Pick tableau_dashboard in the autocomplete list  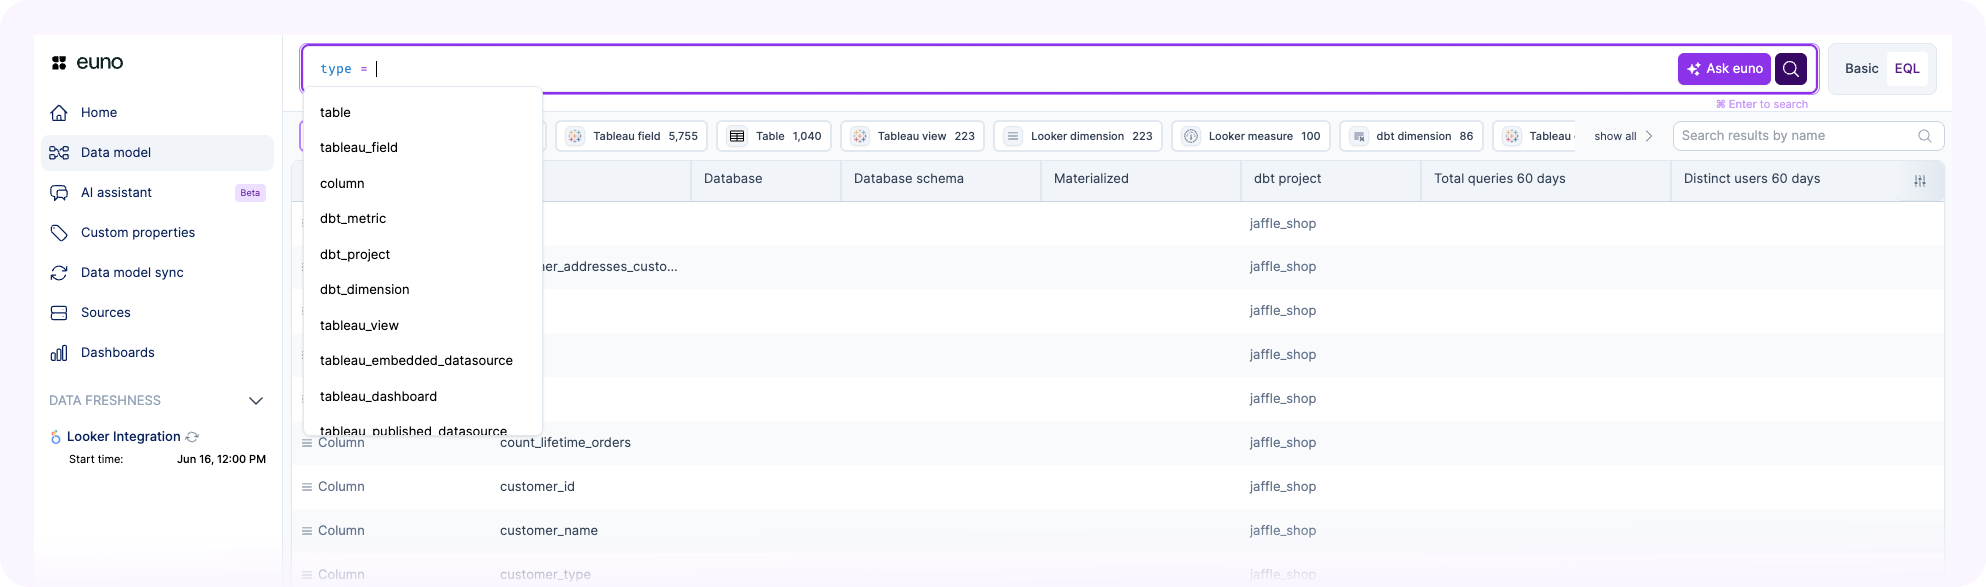(x=378, y=397)
